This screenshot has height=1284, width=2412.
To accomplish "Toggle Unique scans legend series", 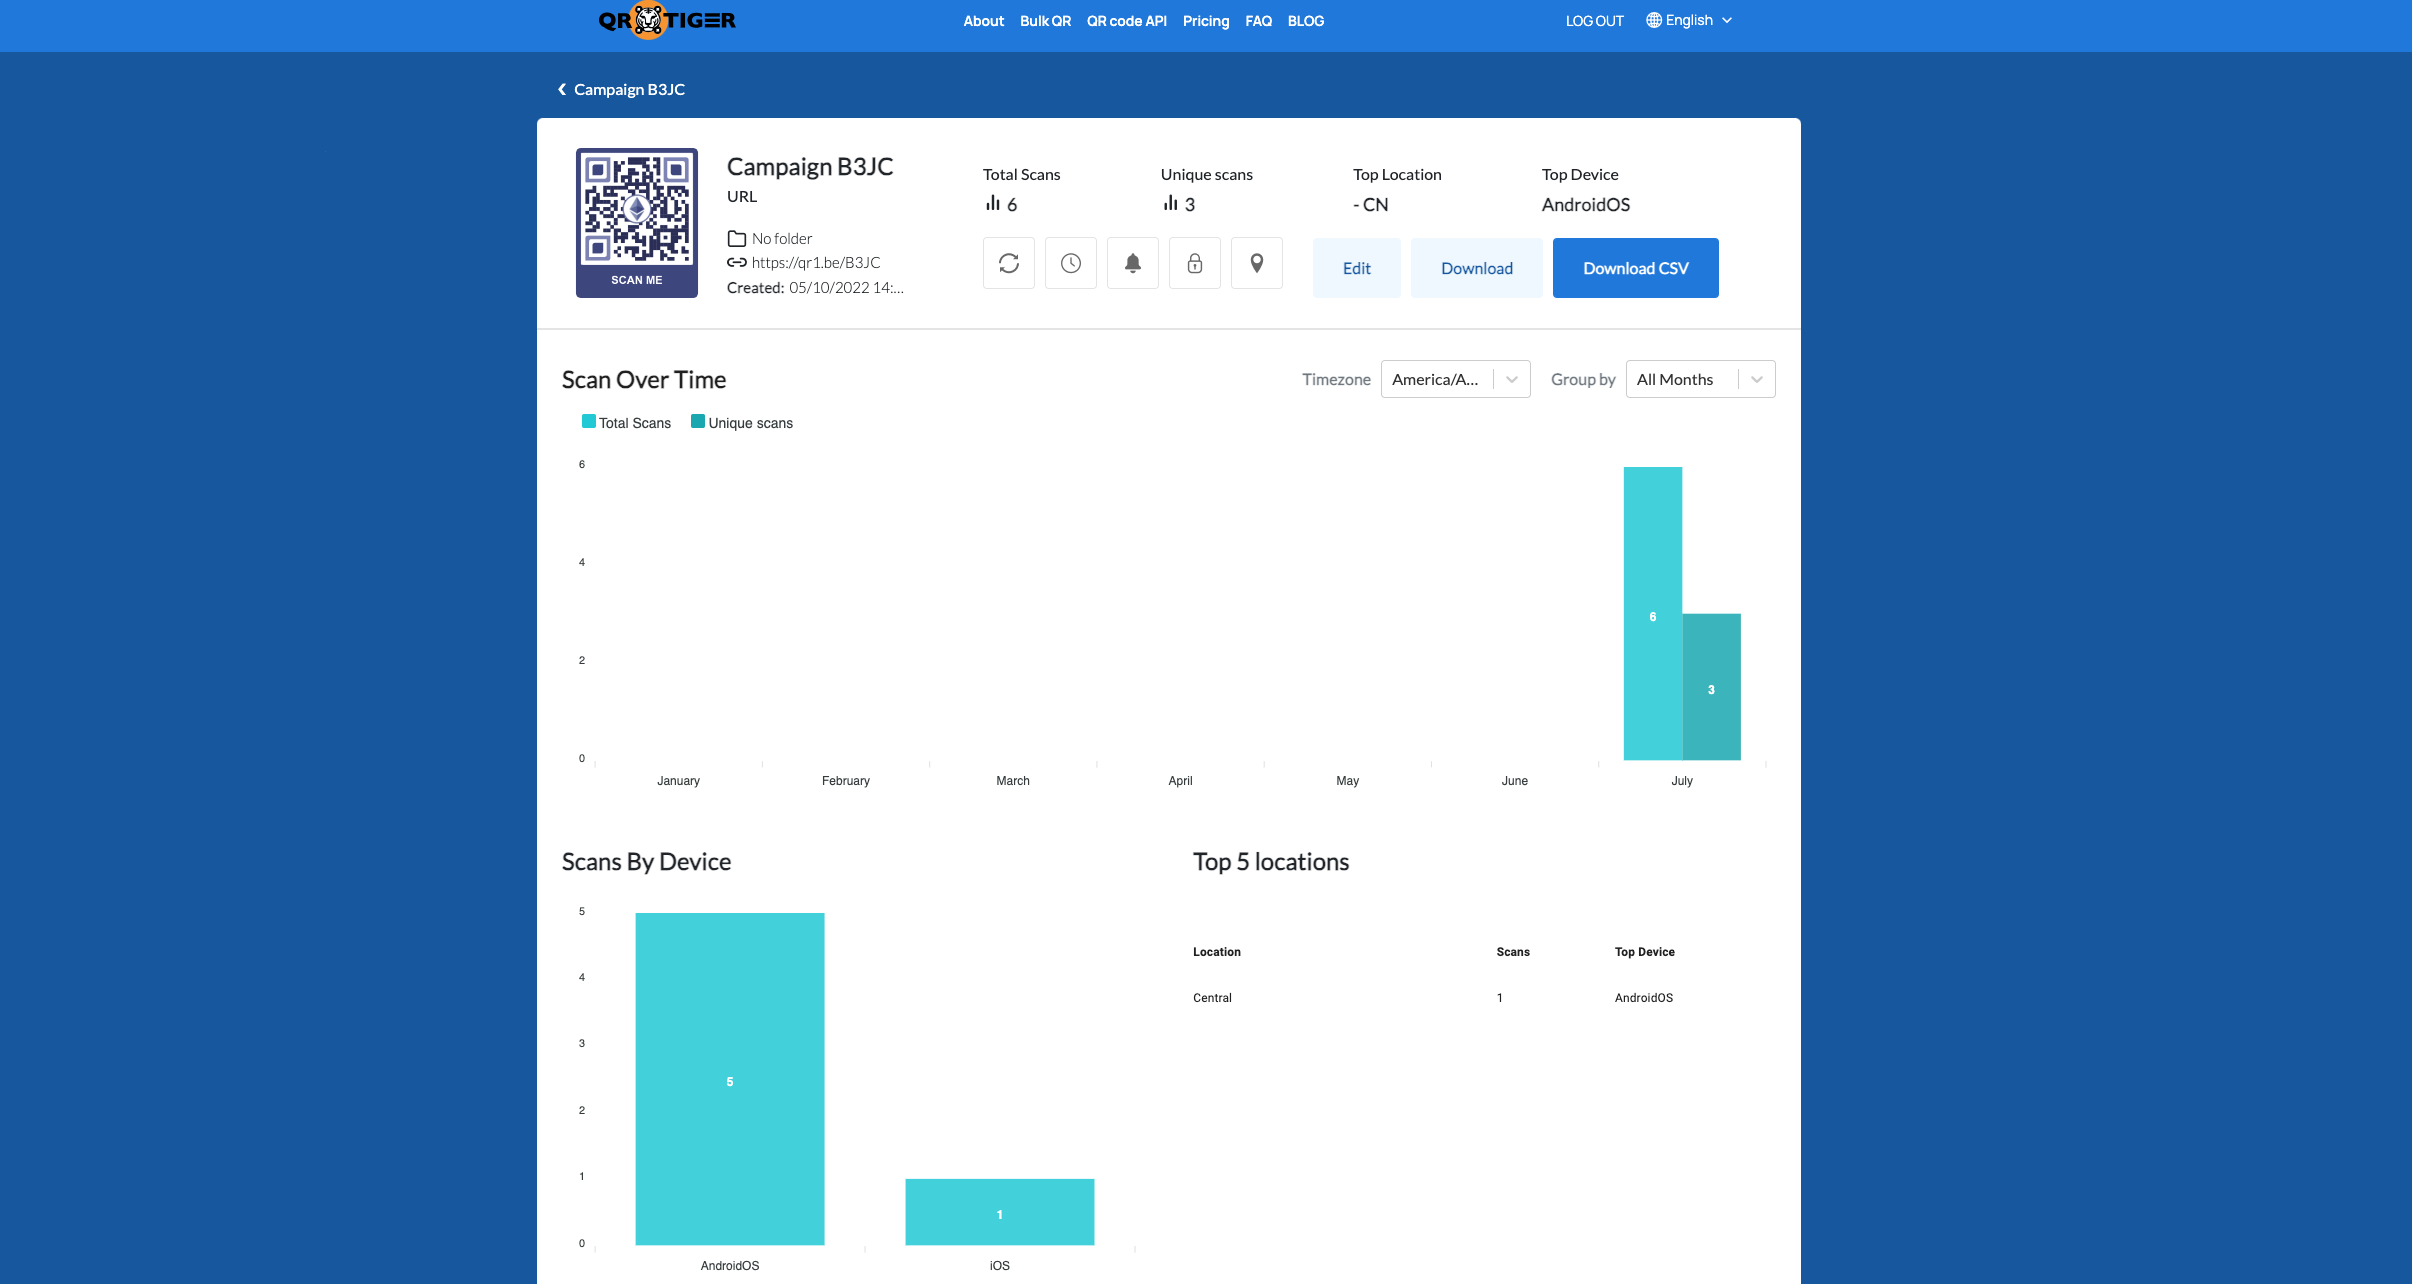I will [x=742, y=422].
